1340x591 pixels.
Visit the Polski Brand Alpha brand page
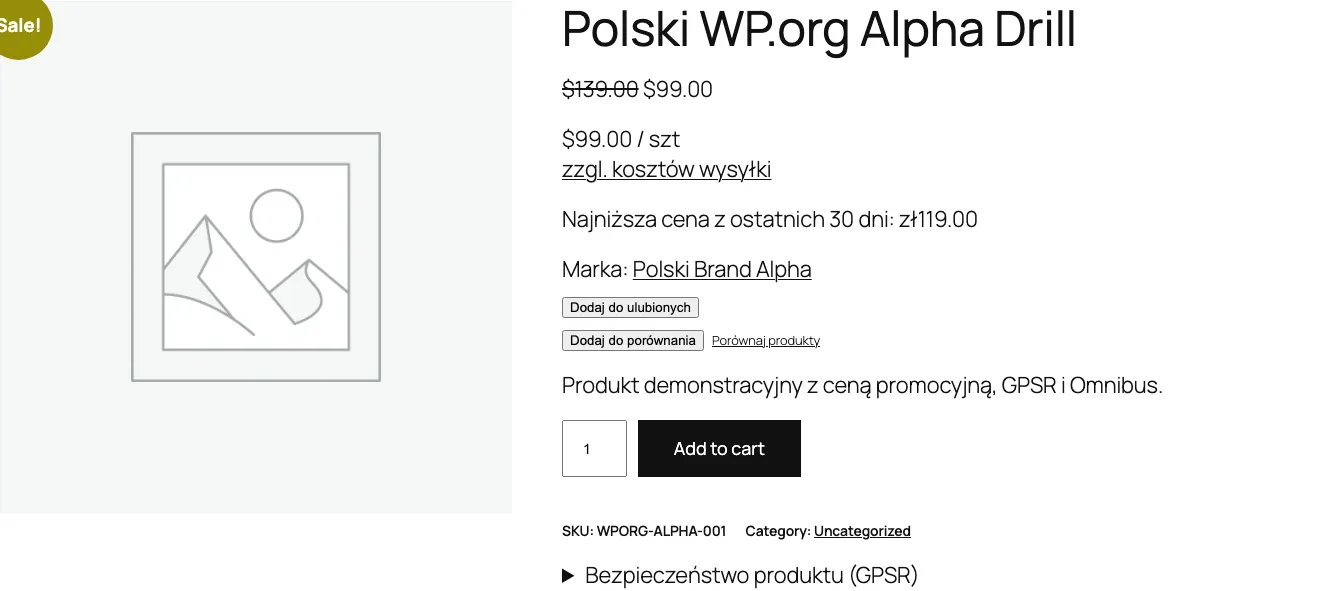[721, 269]
